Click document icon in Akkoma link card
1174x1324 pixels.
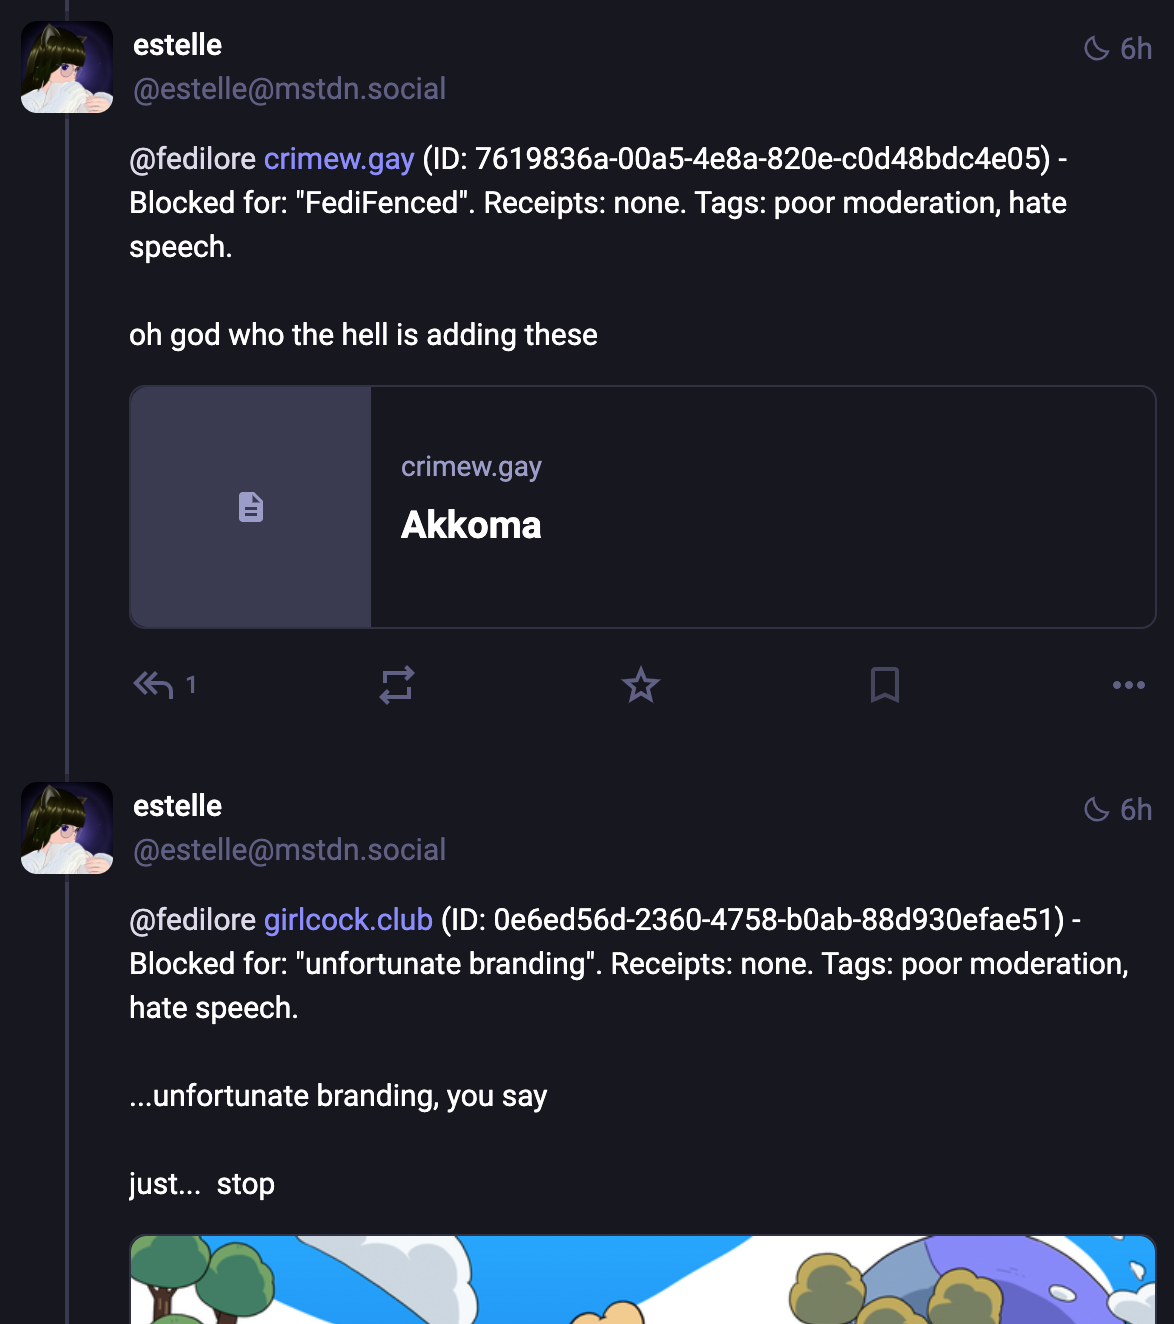[x=251, y=507]
